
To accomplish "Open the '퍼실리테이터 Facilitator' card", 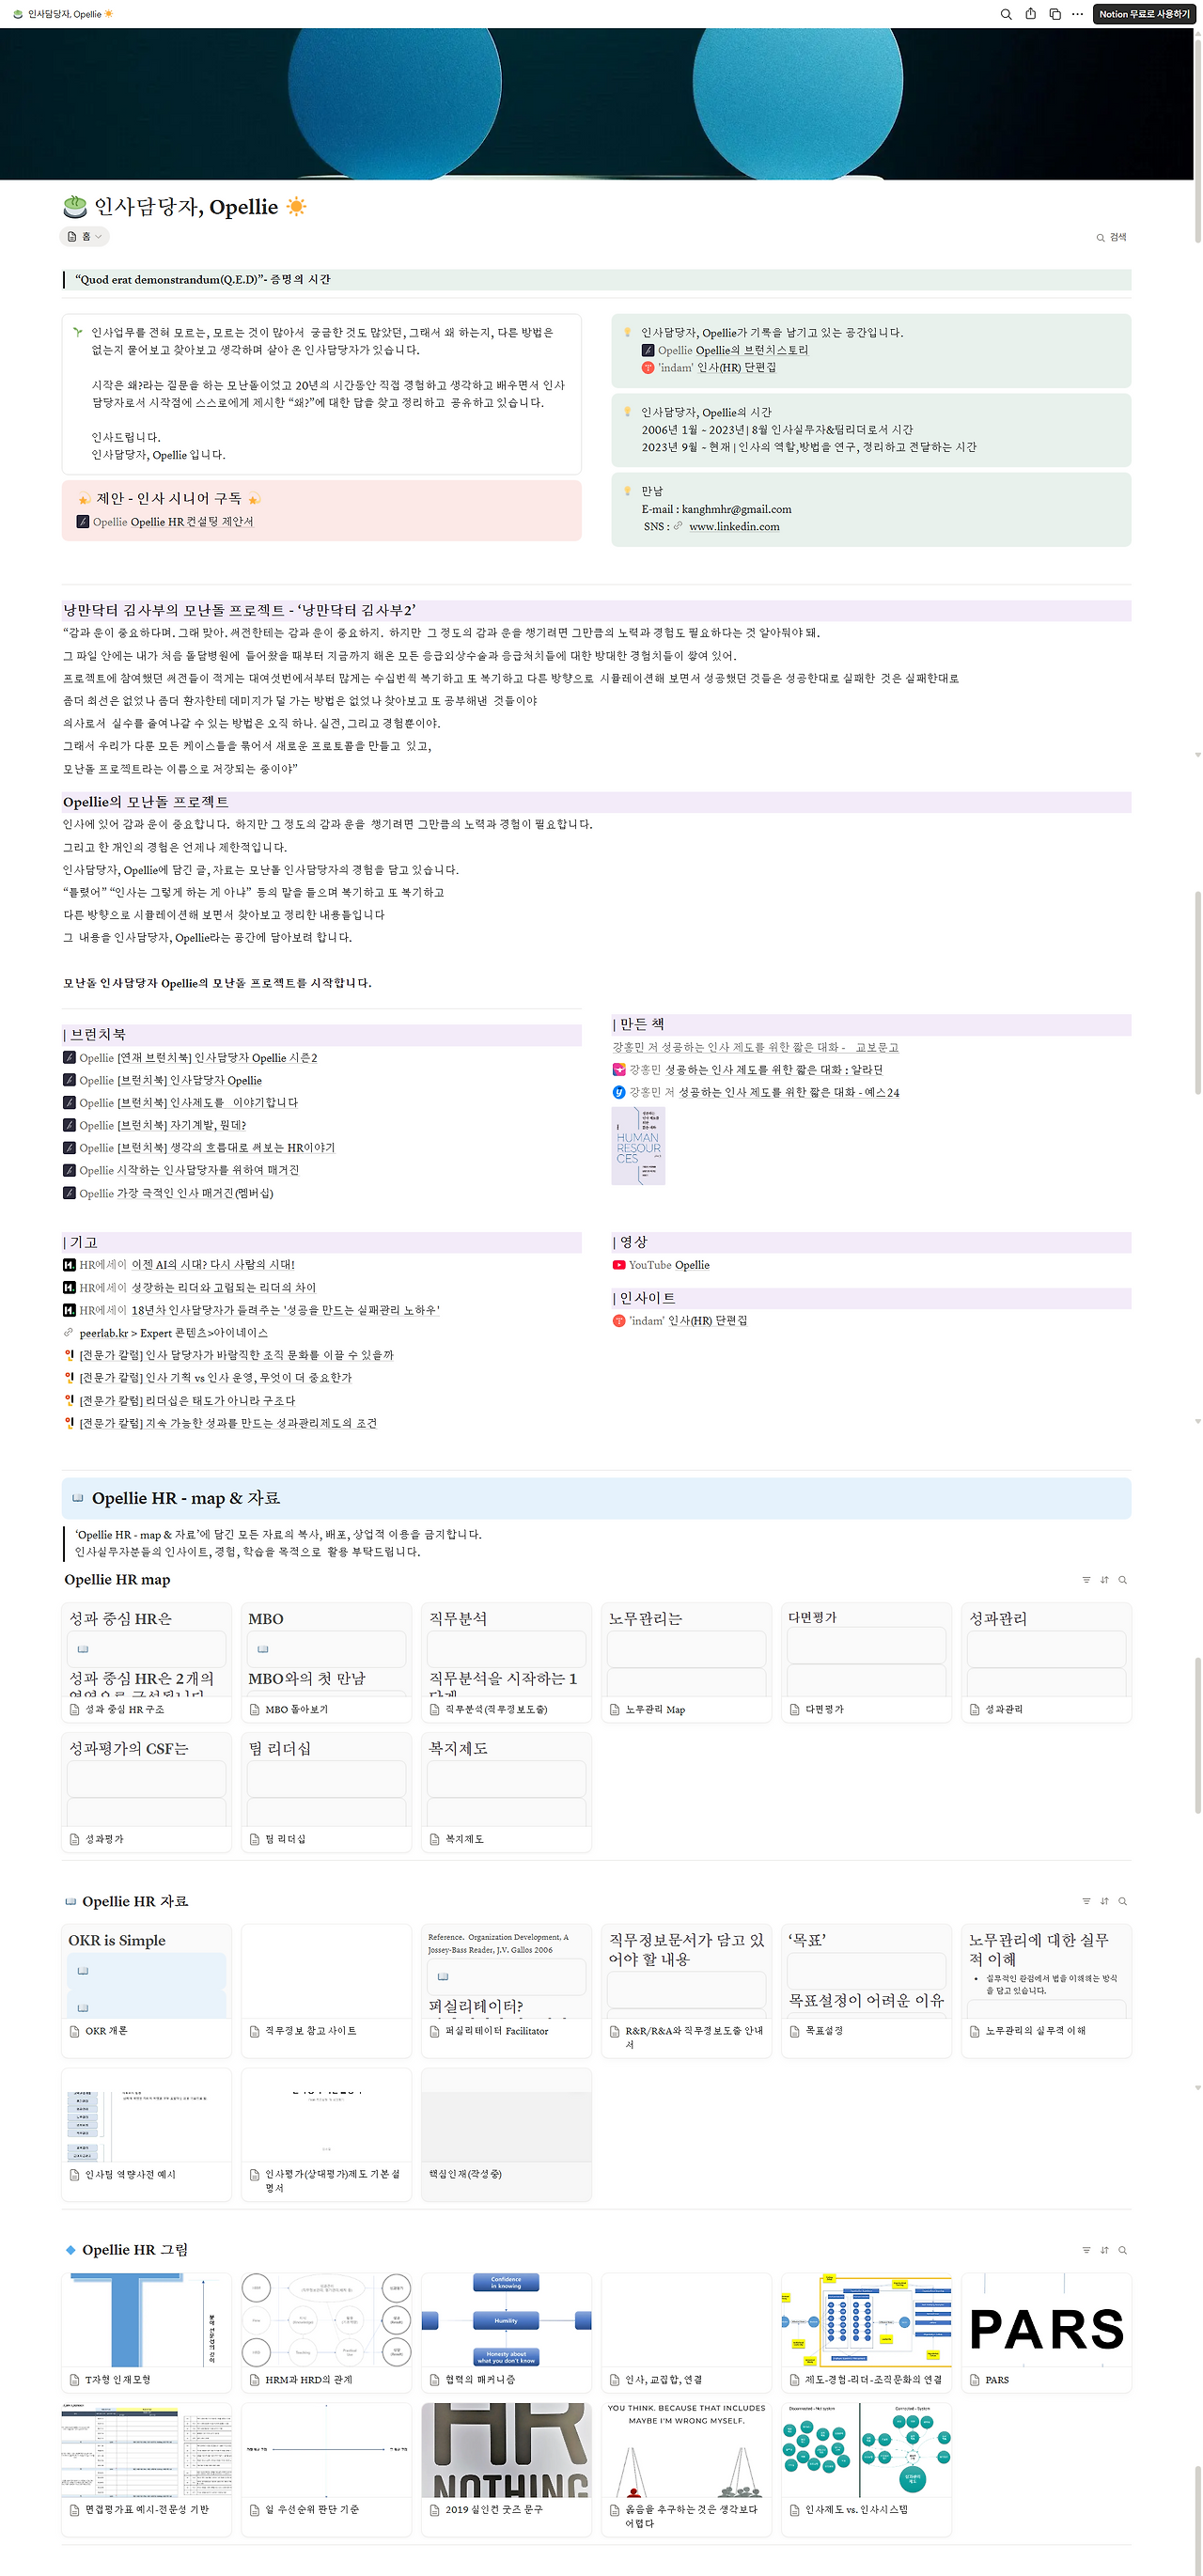I will tap(506, 1990).
